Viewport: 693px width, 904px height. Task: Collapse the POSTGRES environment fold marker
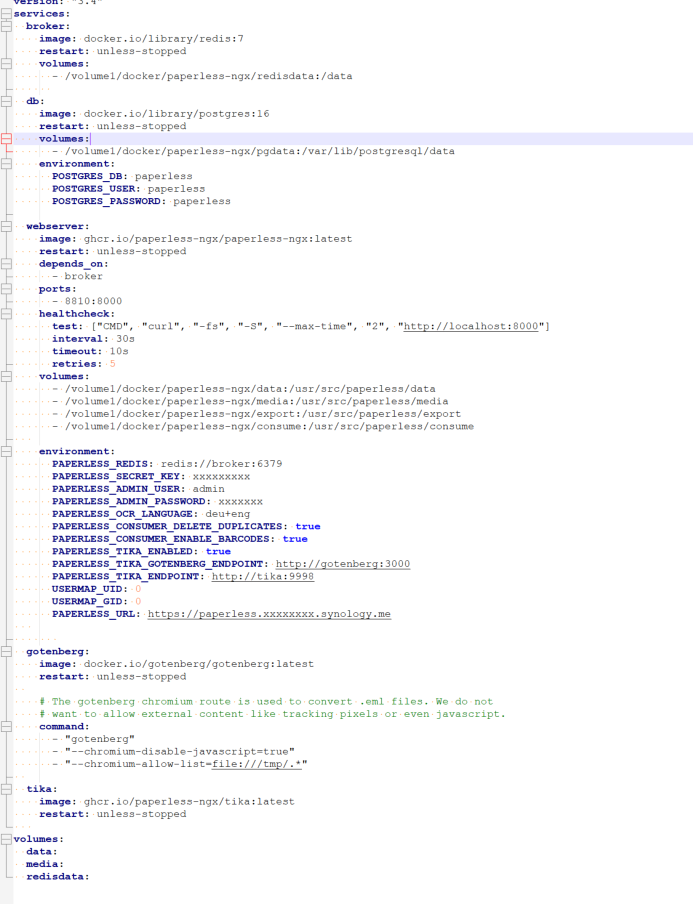(6, 164)
